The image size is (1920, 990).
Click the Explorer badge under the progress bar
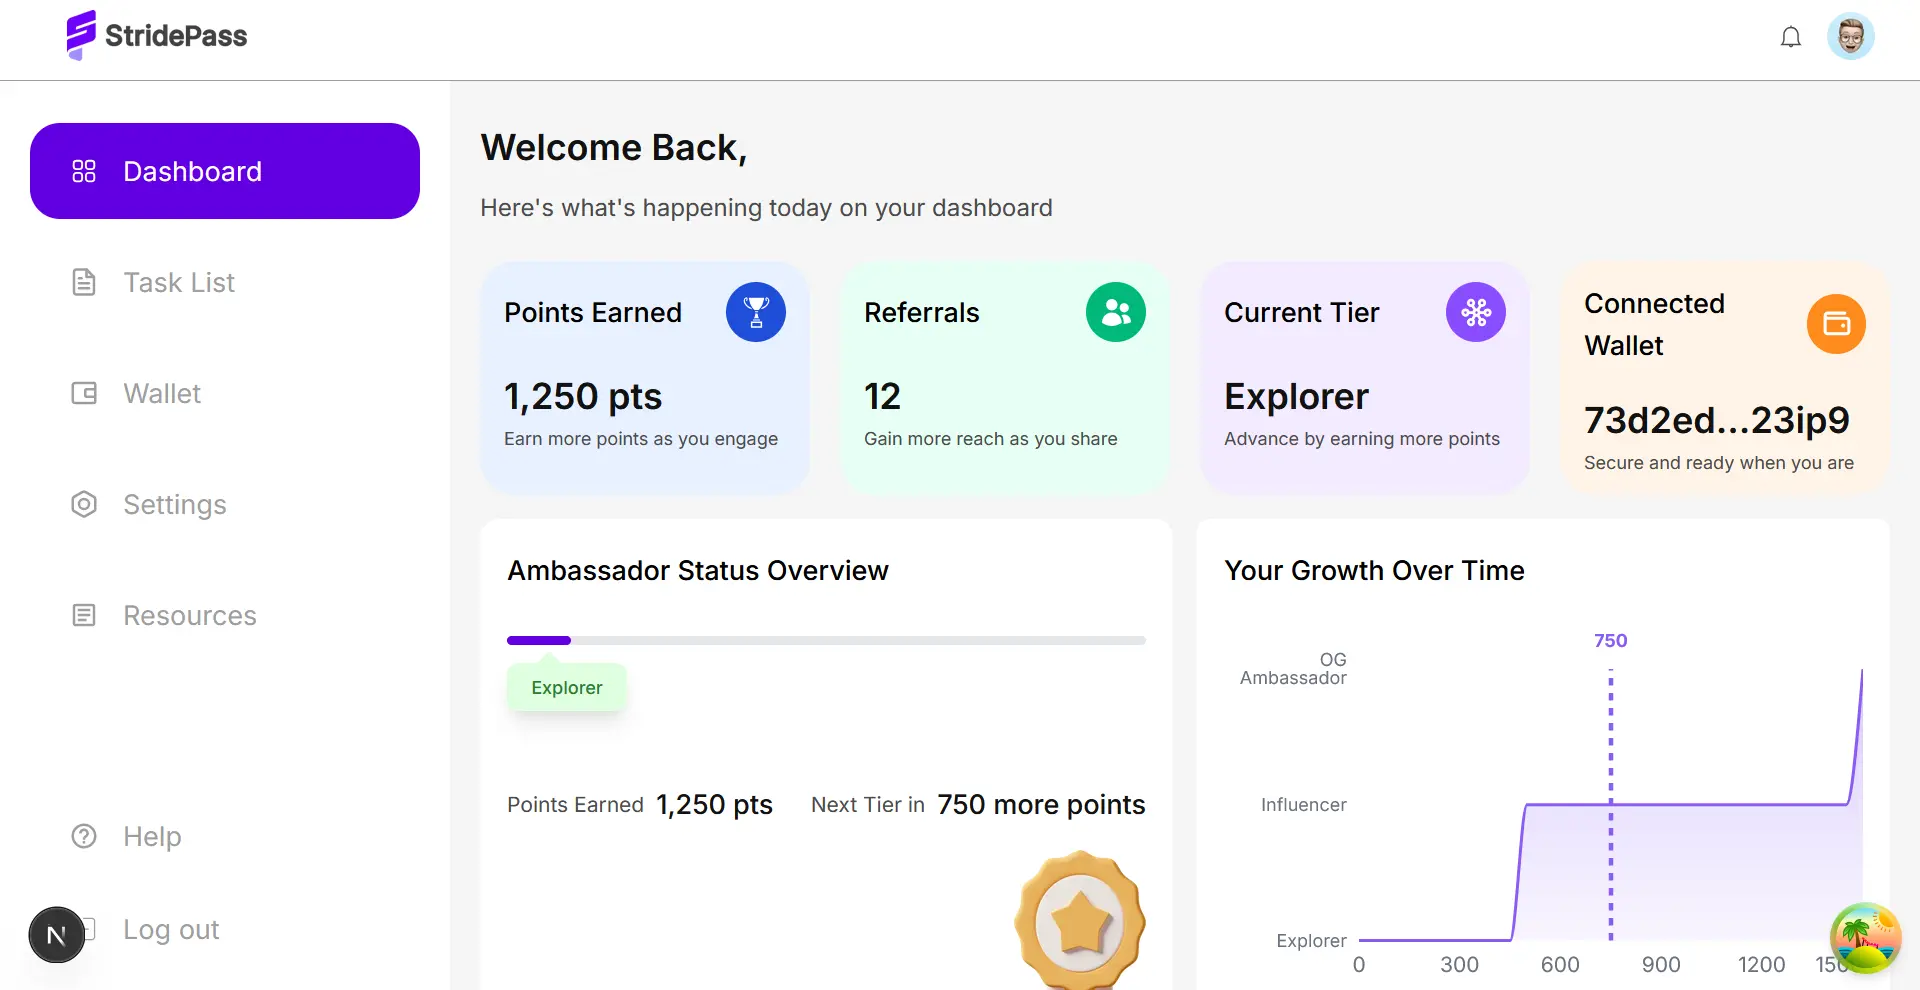[566, 687]
